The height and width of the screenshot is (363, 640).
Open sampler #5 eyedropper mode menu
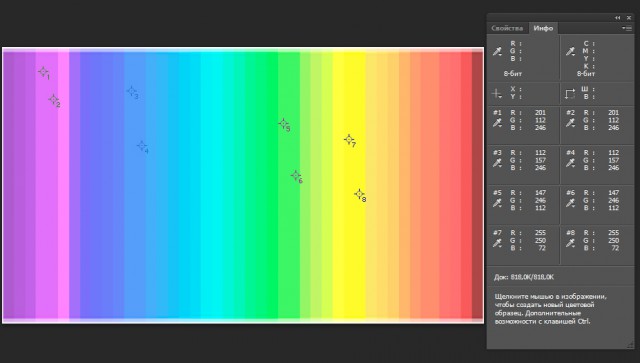497,203
